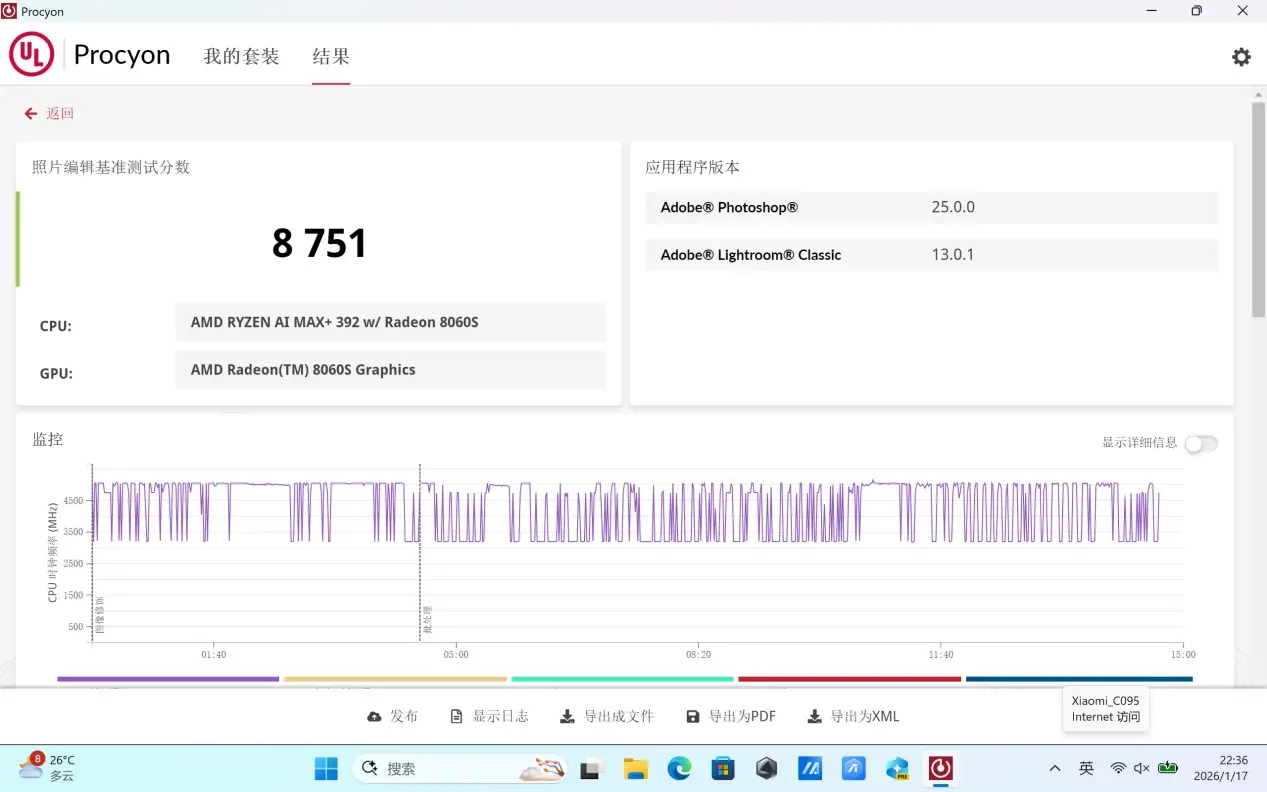The height and width of the screenshot is (792, 1267).
Task: Open File Explorer from the taskbar
Action: pos(635,769)
